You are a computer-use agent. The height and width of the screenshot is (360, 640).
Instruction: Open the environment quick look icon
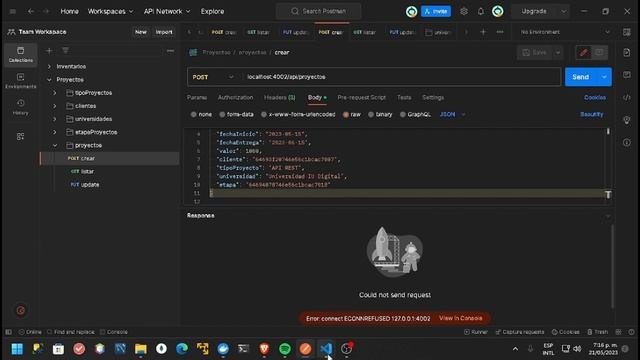627,32
